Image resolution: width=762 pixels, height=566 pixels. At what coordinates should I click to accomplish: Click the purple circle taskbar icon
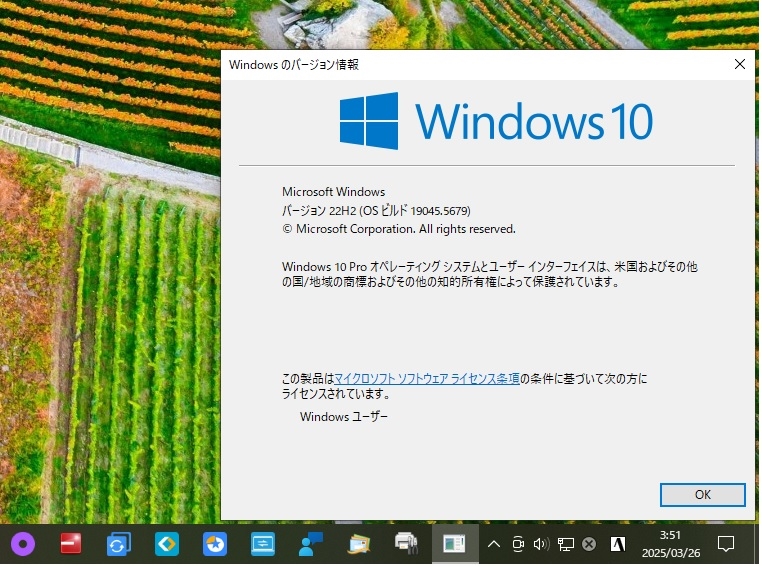pos(22,544)
